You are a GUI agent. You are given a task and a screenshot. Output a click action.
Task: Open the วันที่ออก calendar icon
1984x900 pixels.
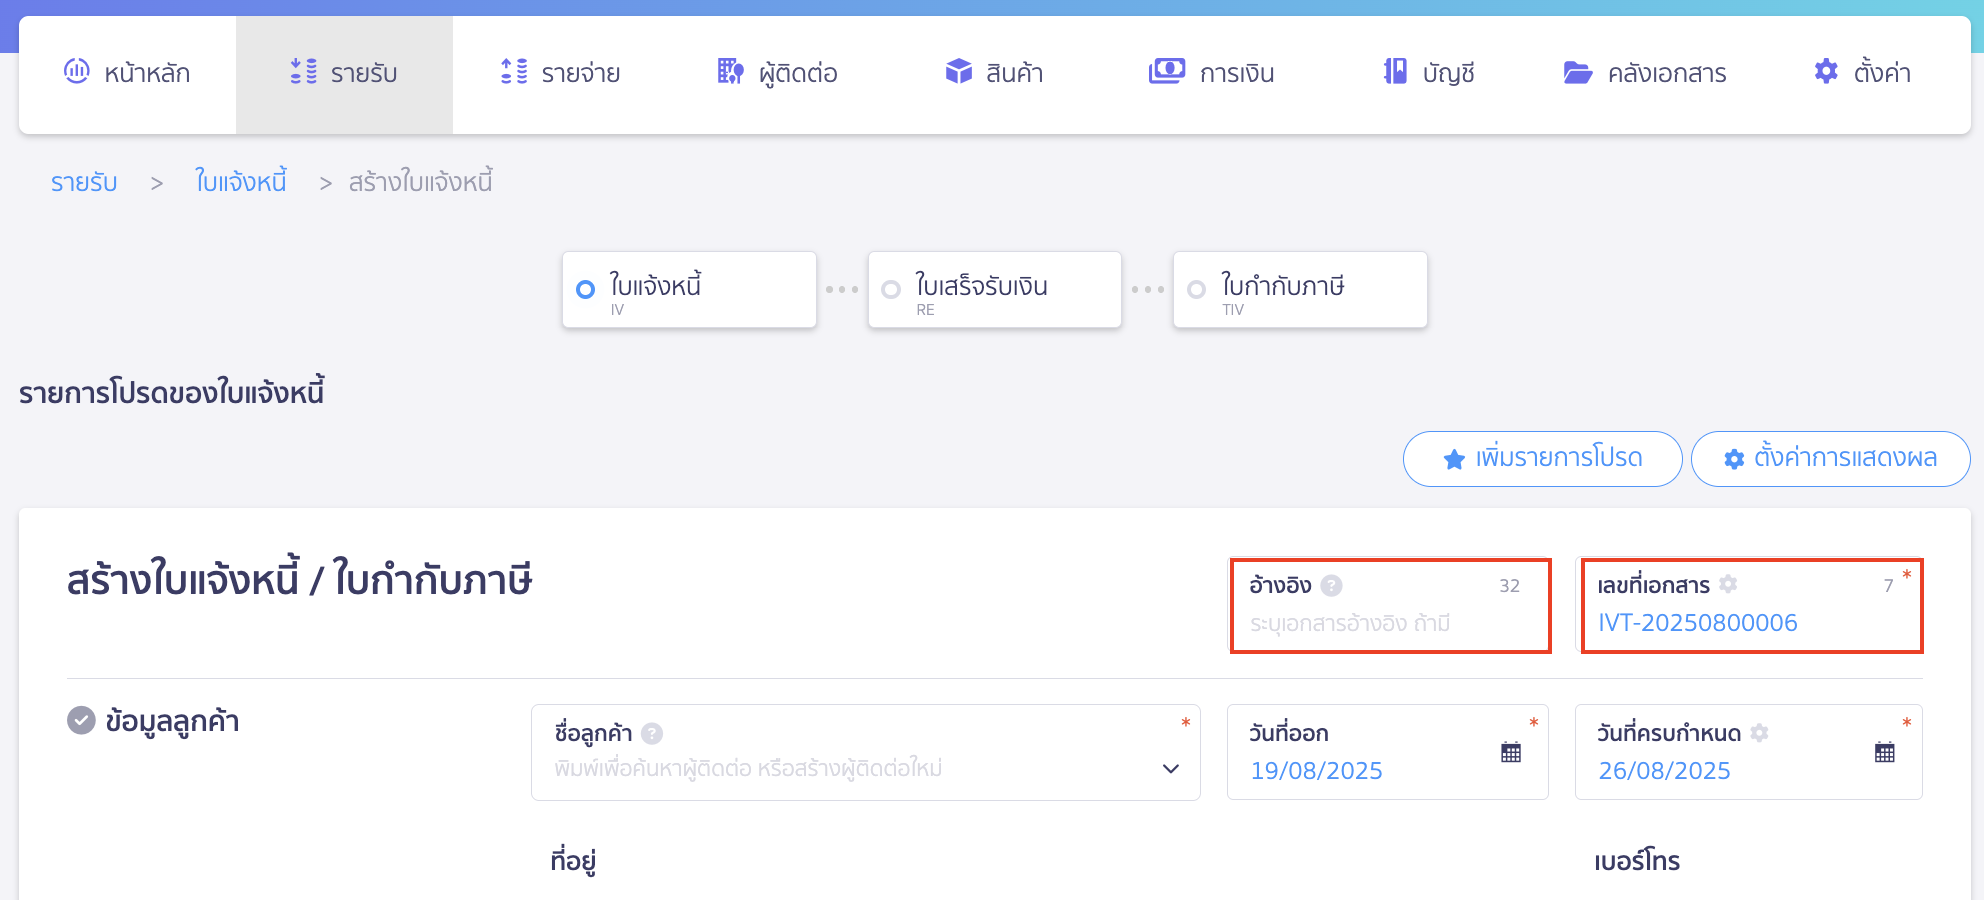tap(1511, 753)
